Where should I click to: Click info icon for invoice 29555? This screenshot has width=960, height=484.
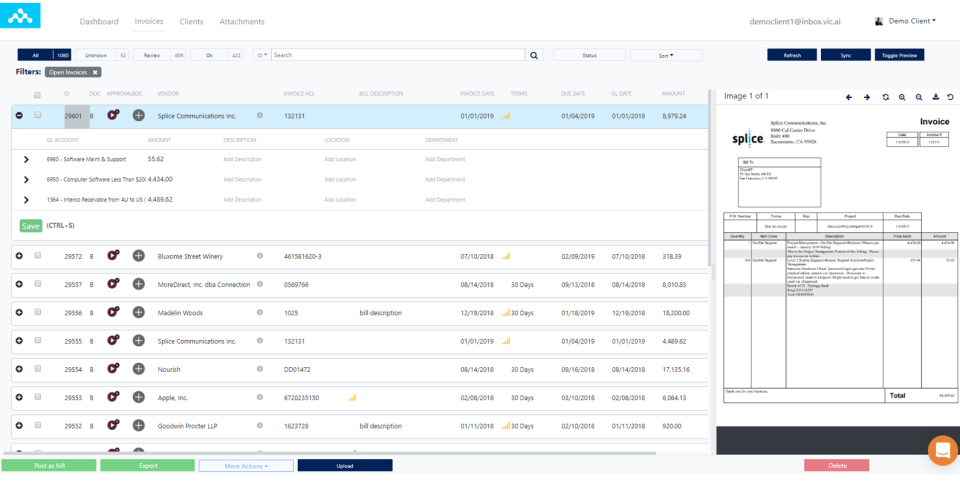click(x=260, y=341)
